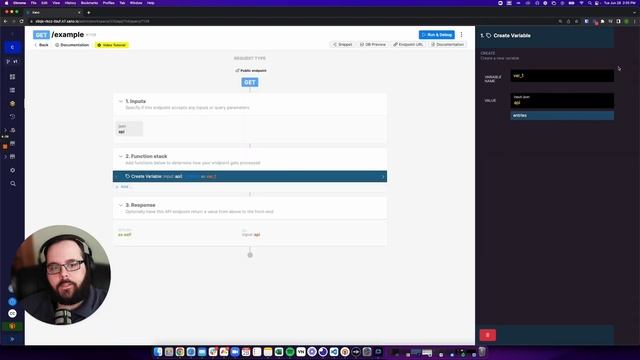Open the marketplace storefront icon in sidebar
The width and height of the screenshot is (640, 360).
(12, 144)
